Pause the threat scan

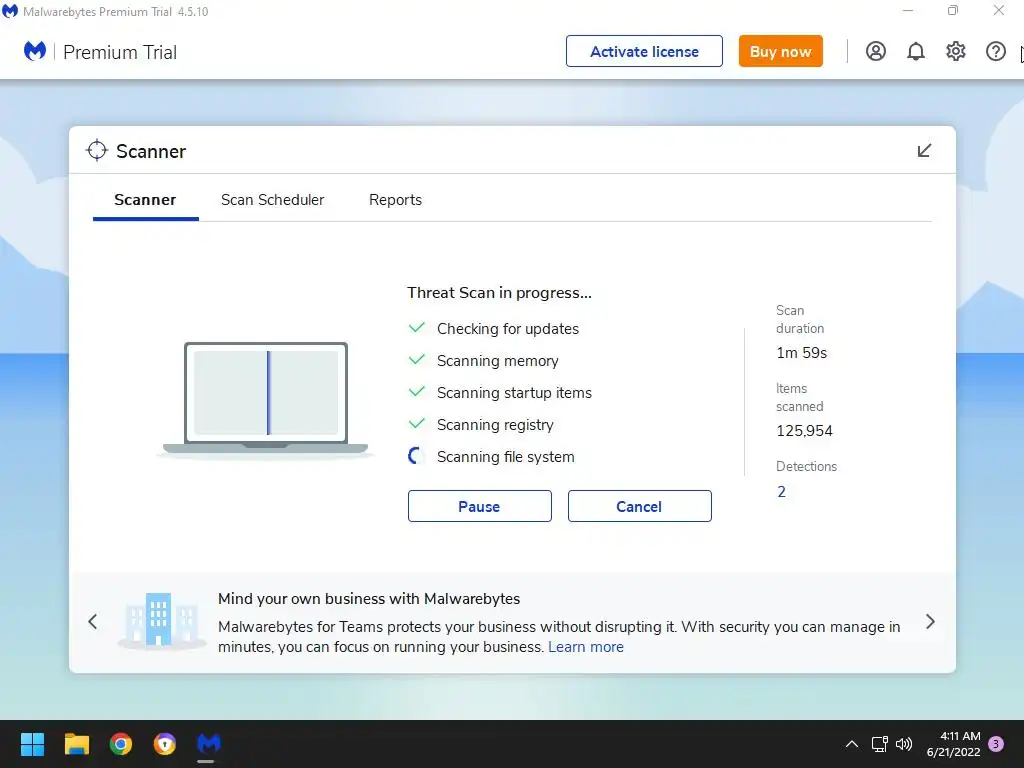[479, 506]
